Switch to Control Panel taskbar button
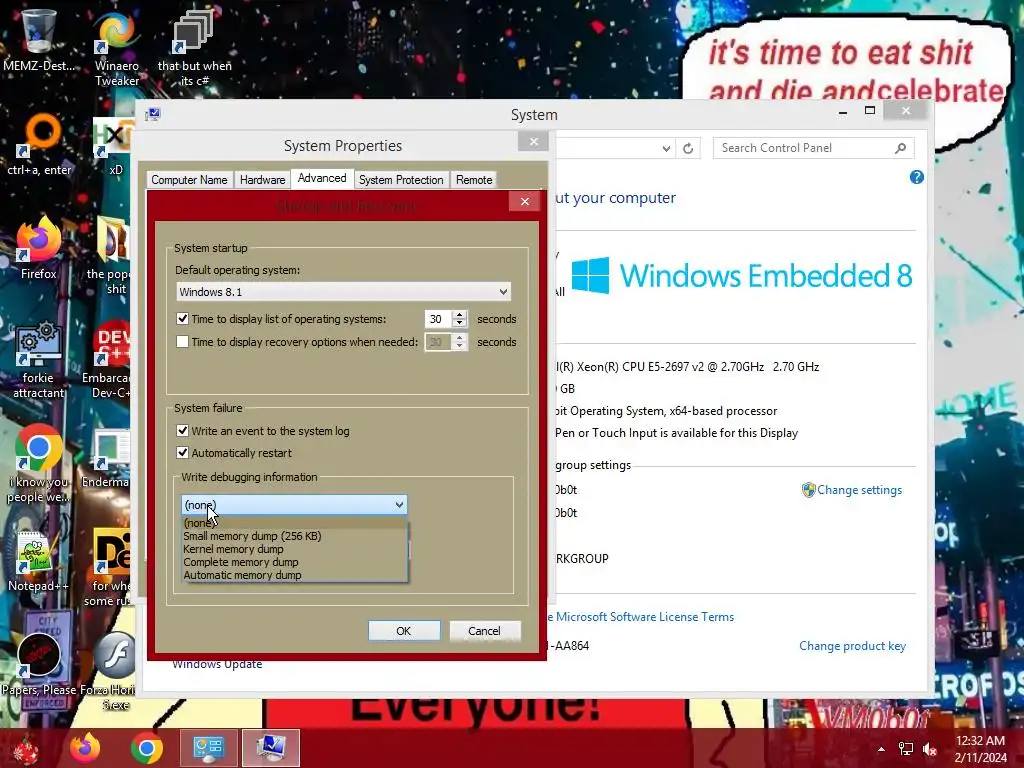 [x=209, y=748]
